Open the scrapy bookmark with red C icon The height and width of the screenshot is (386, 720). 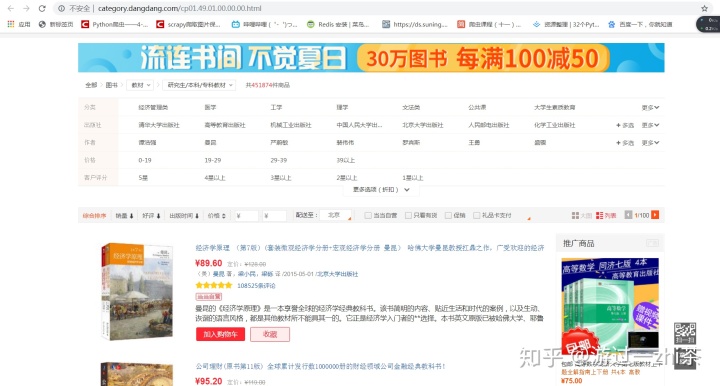pos(188,24)
